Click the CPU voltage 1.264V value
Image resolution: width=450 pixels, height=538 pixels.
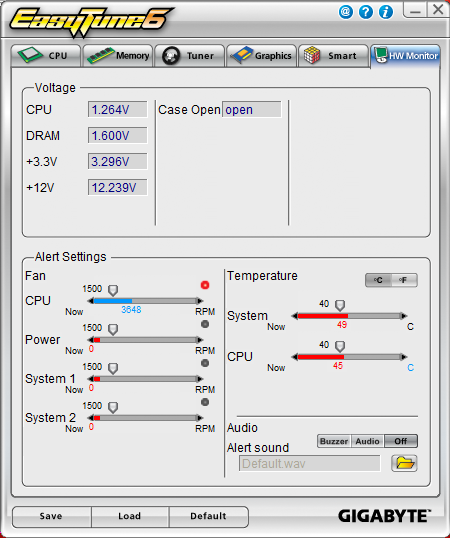pyautogui.click(x=118, y=109)
